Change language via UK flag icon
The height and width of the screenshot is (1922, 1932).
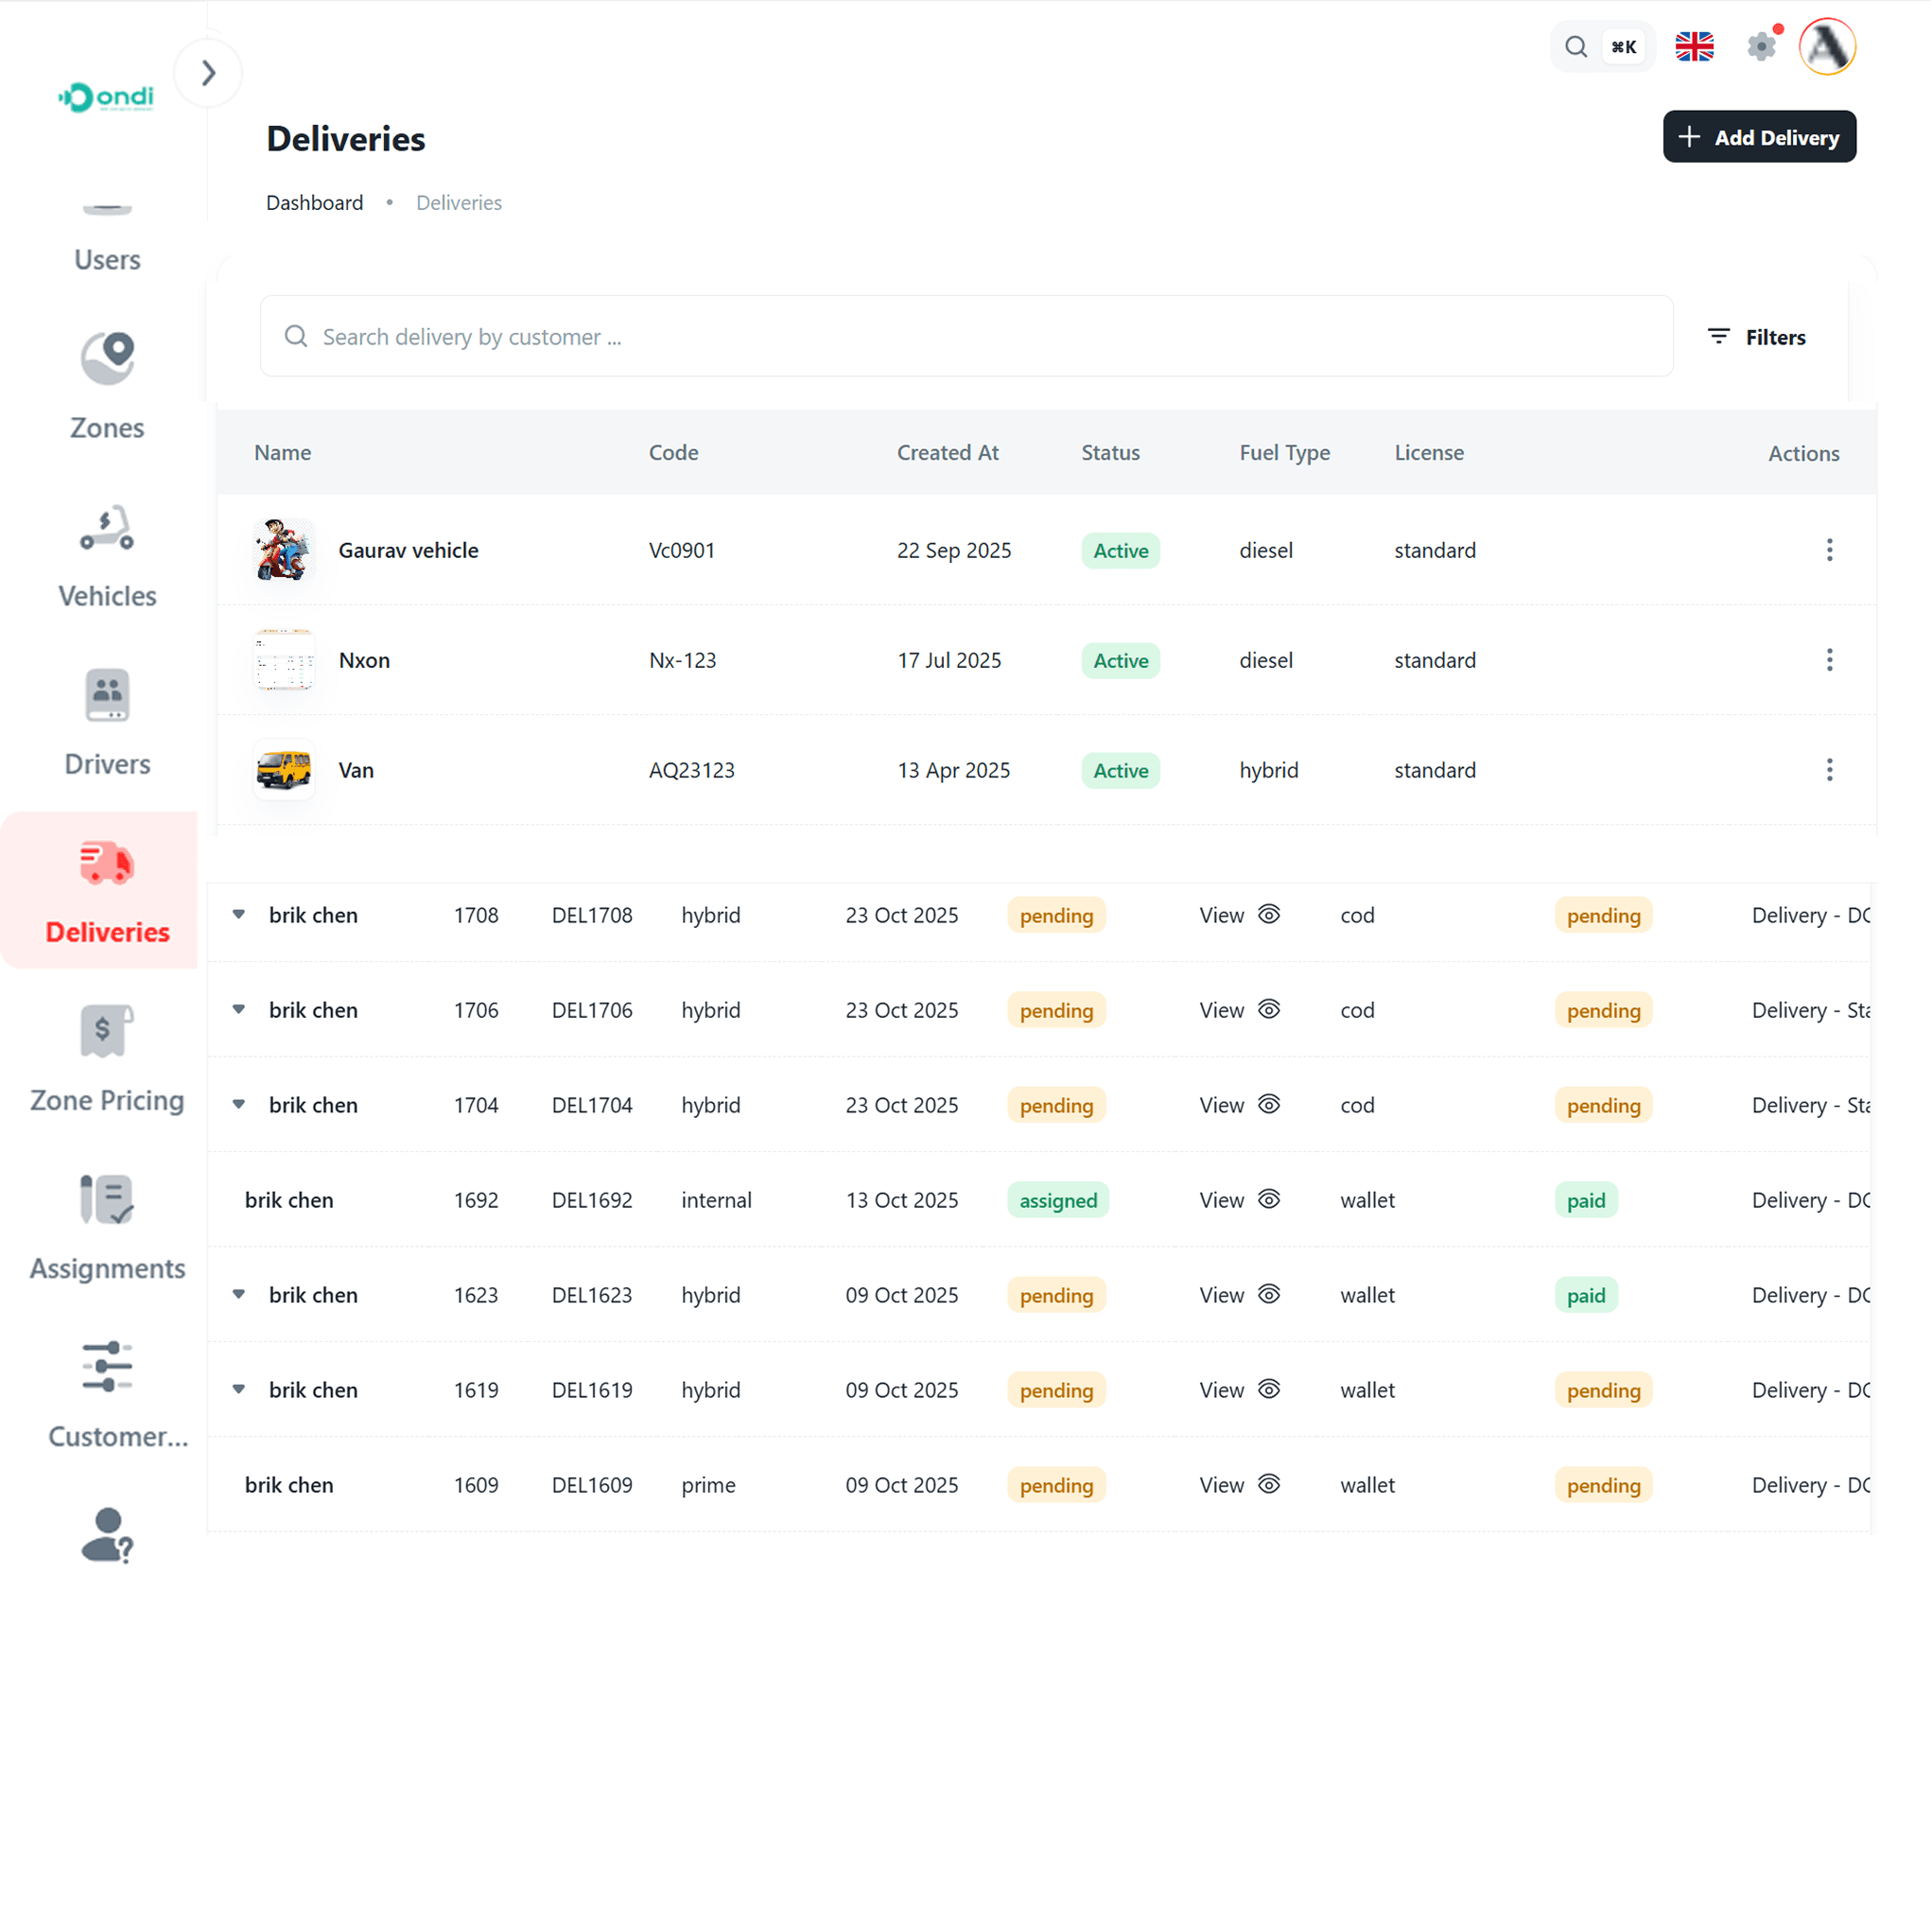click(1695, 46)
